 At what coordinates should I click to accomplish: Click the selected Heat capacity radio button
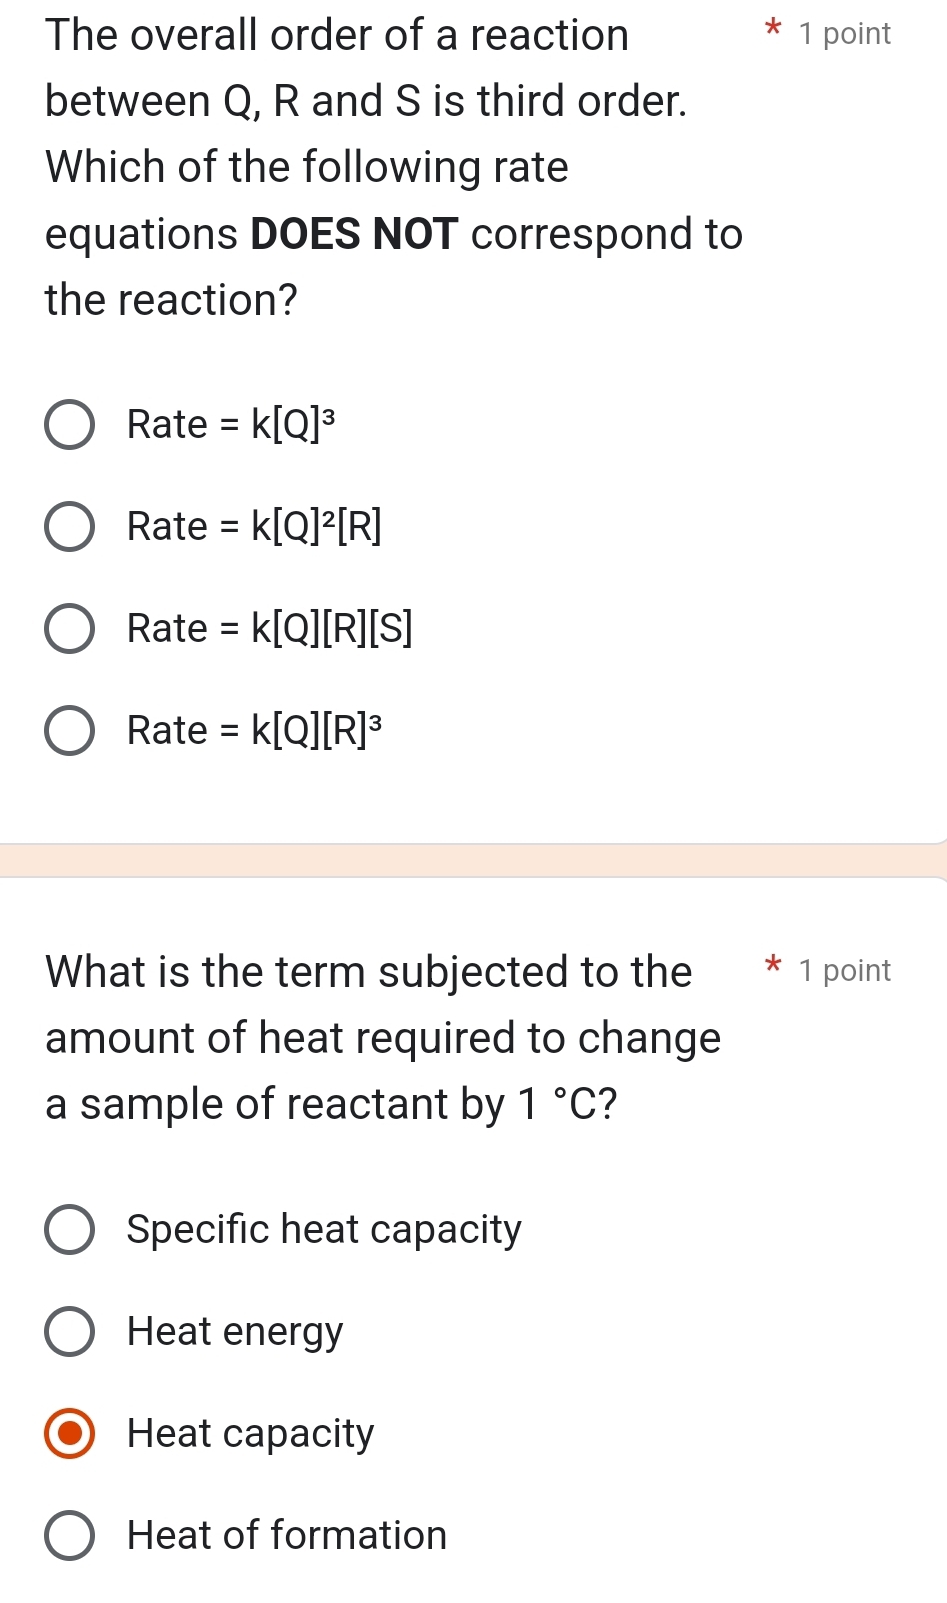(70, 1434)
